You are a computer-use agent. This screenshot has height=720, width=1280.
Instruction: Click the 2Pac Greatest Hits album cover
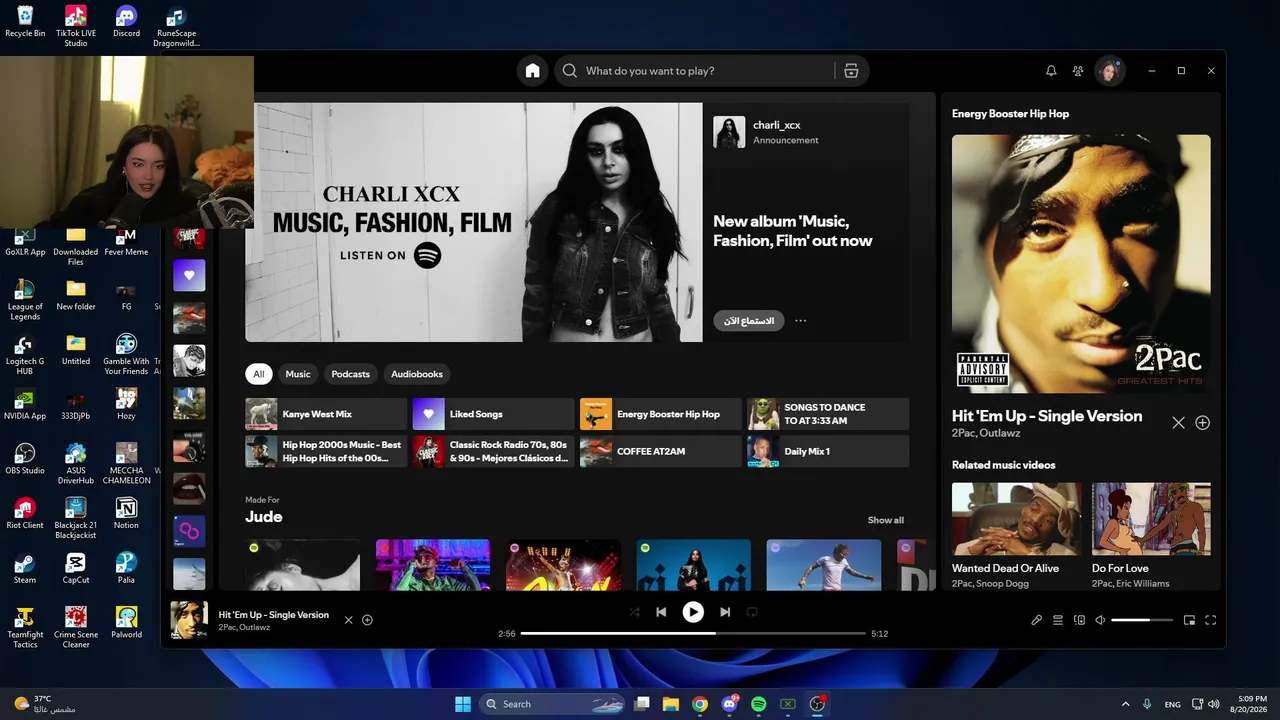(x=1081, y=264)
